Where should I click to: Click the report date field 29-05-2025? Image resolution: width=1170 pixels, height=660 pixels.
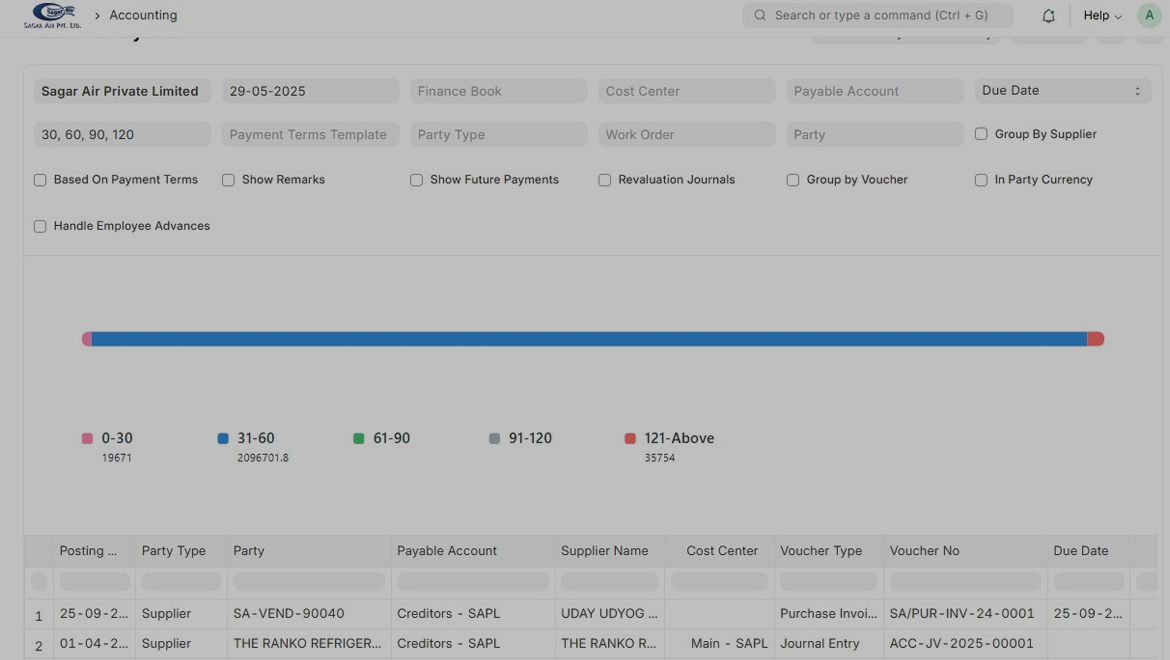coord(310,91)
